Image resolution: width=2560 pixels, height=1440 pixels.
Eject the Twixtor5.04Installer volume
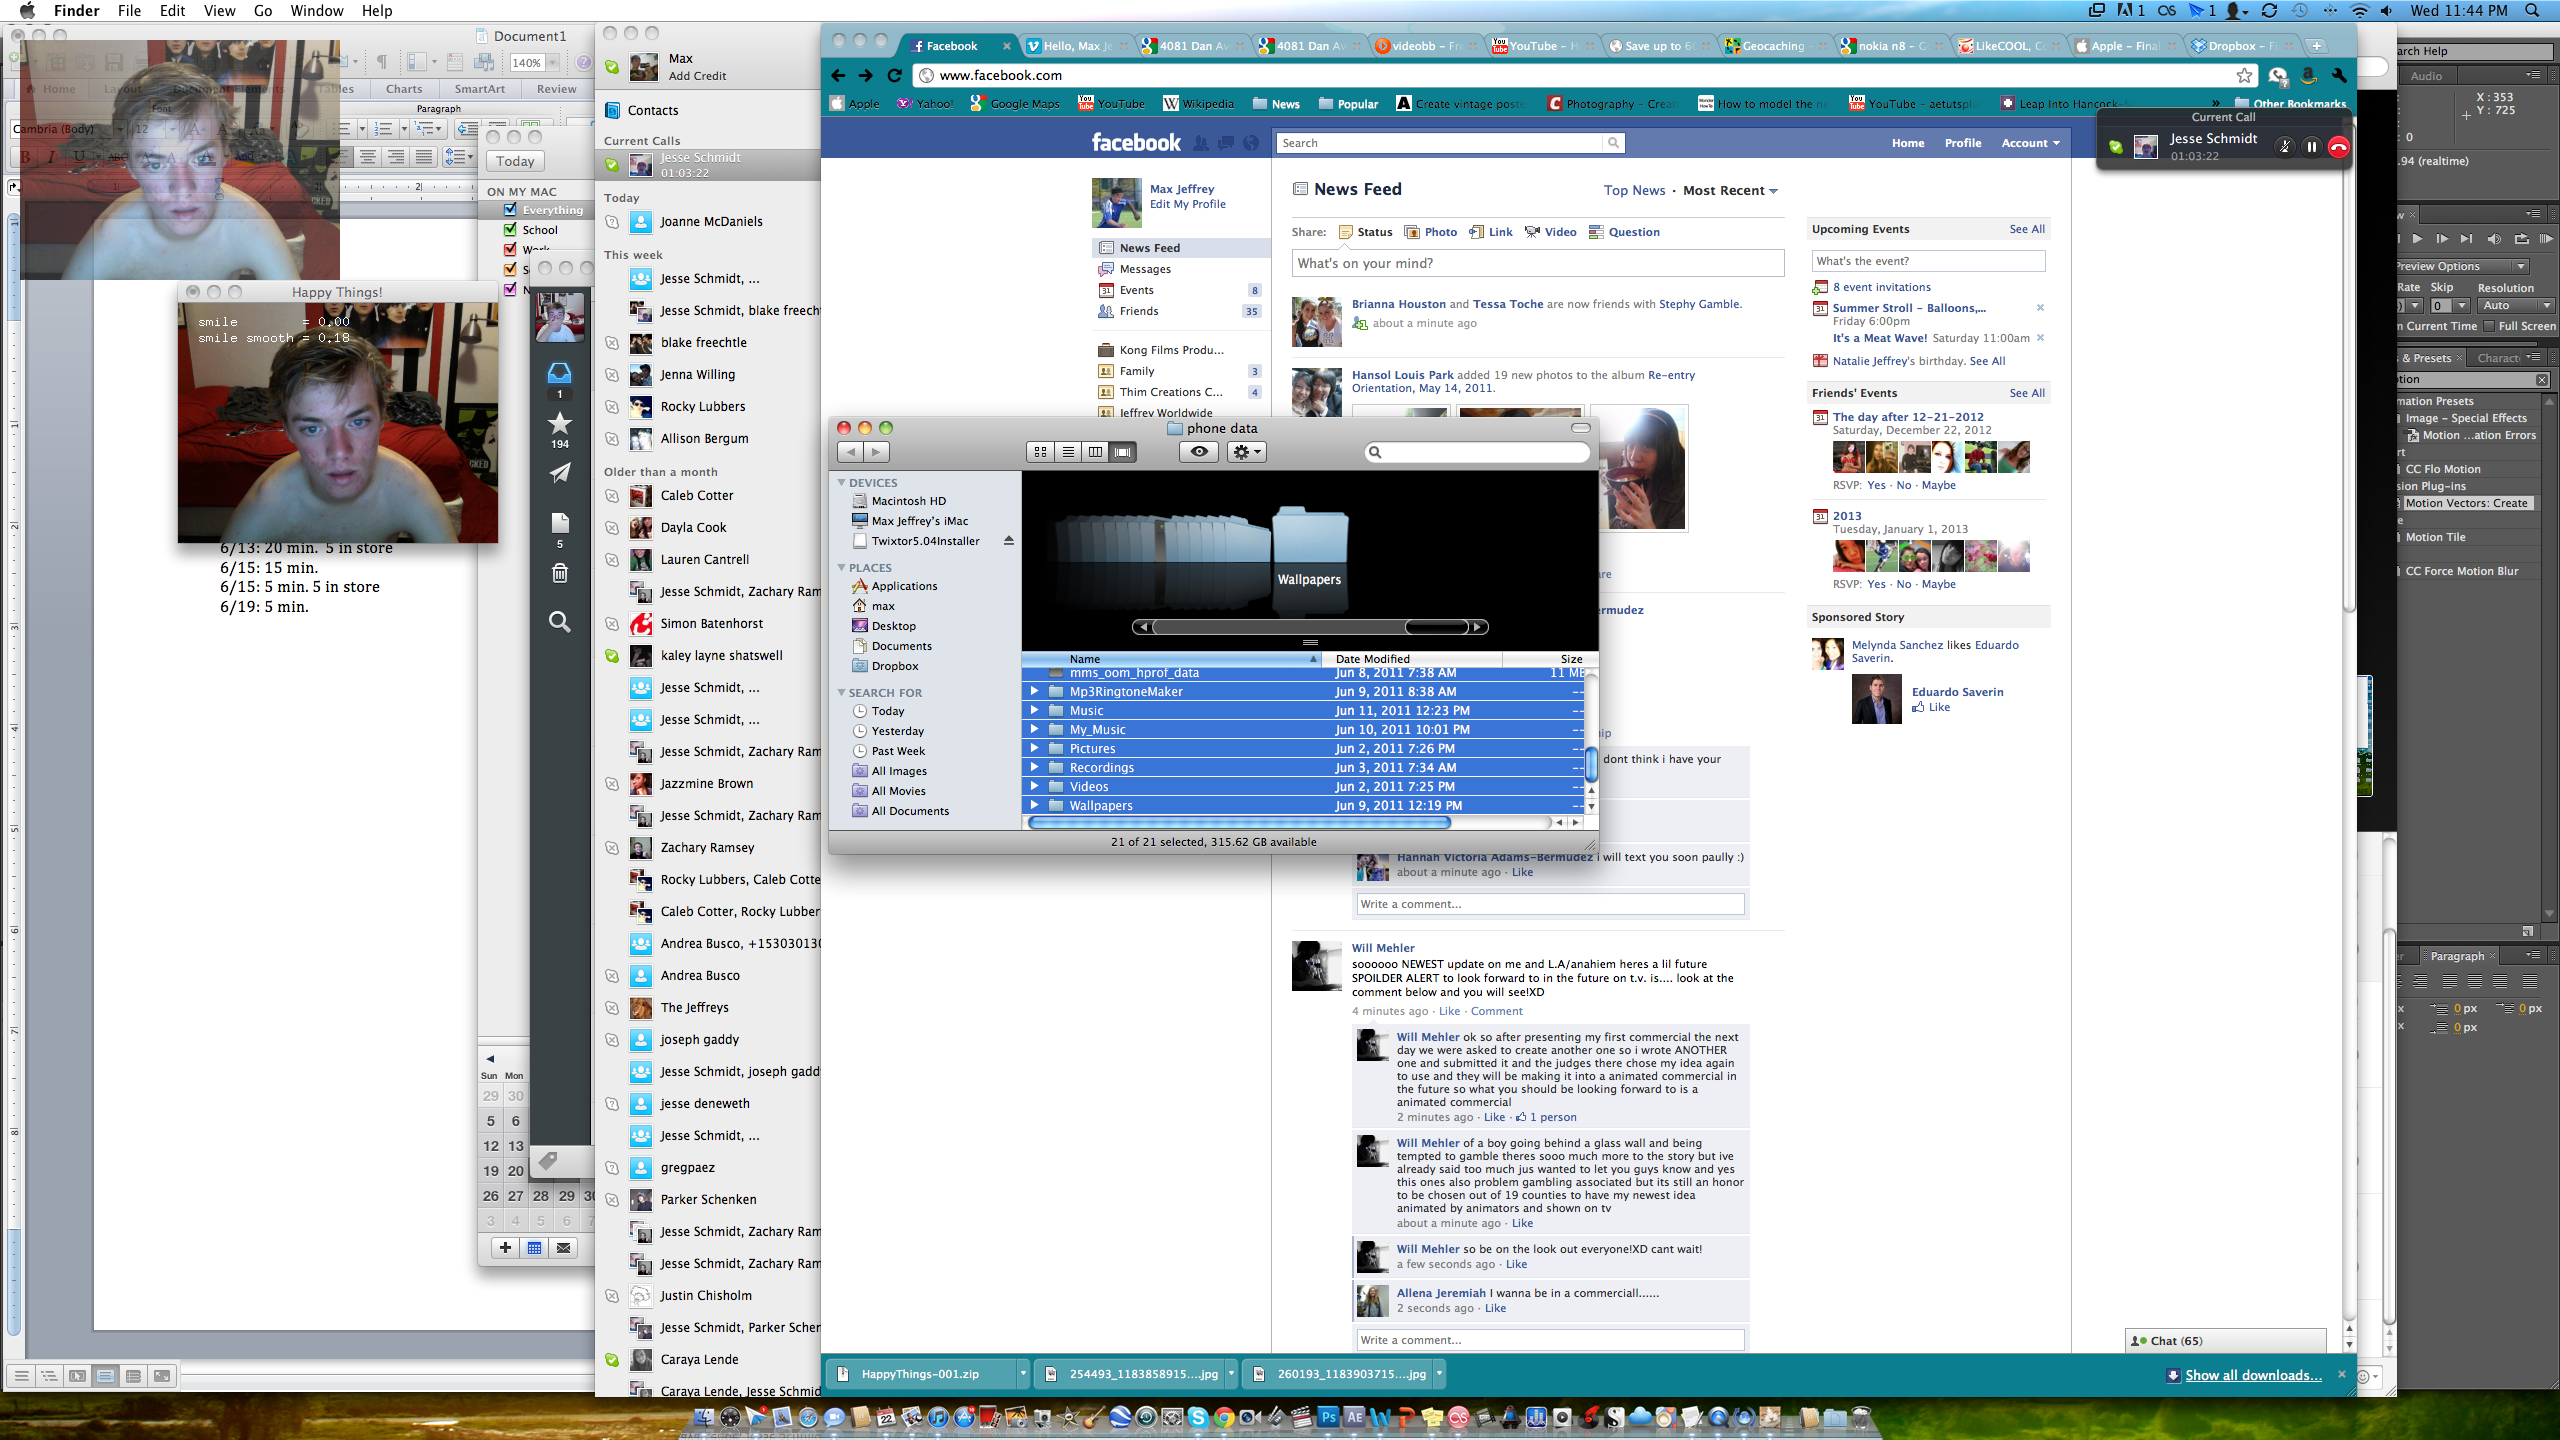(x=1008, y=541)
